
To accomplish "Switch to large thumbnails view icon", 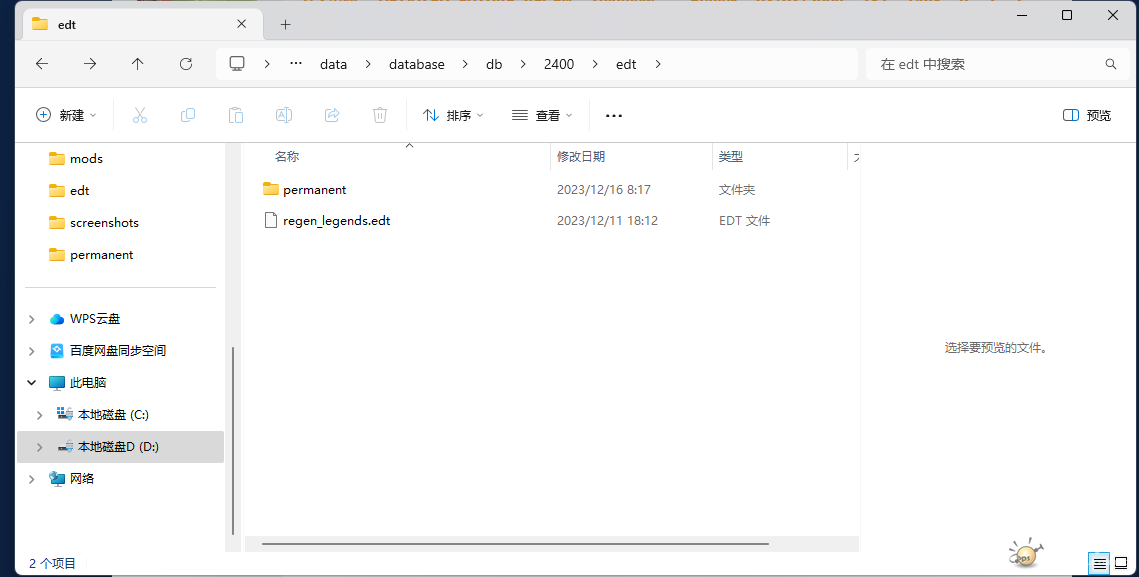I will [x=1121, y=564].
